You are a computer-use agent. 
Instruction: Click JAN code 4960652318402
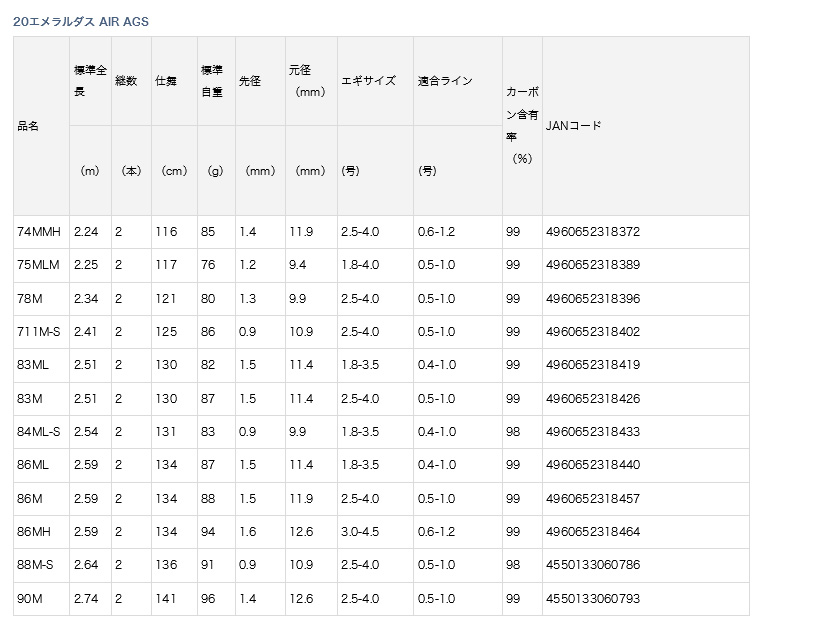point(593,332)
